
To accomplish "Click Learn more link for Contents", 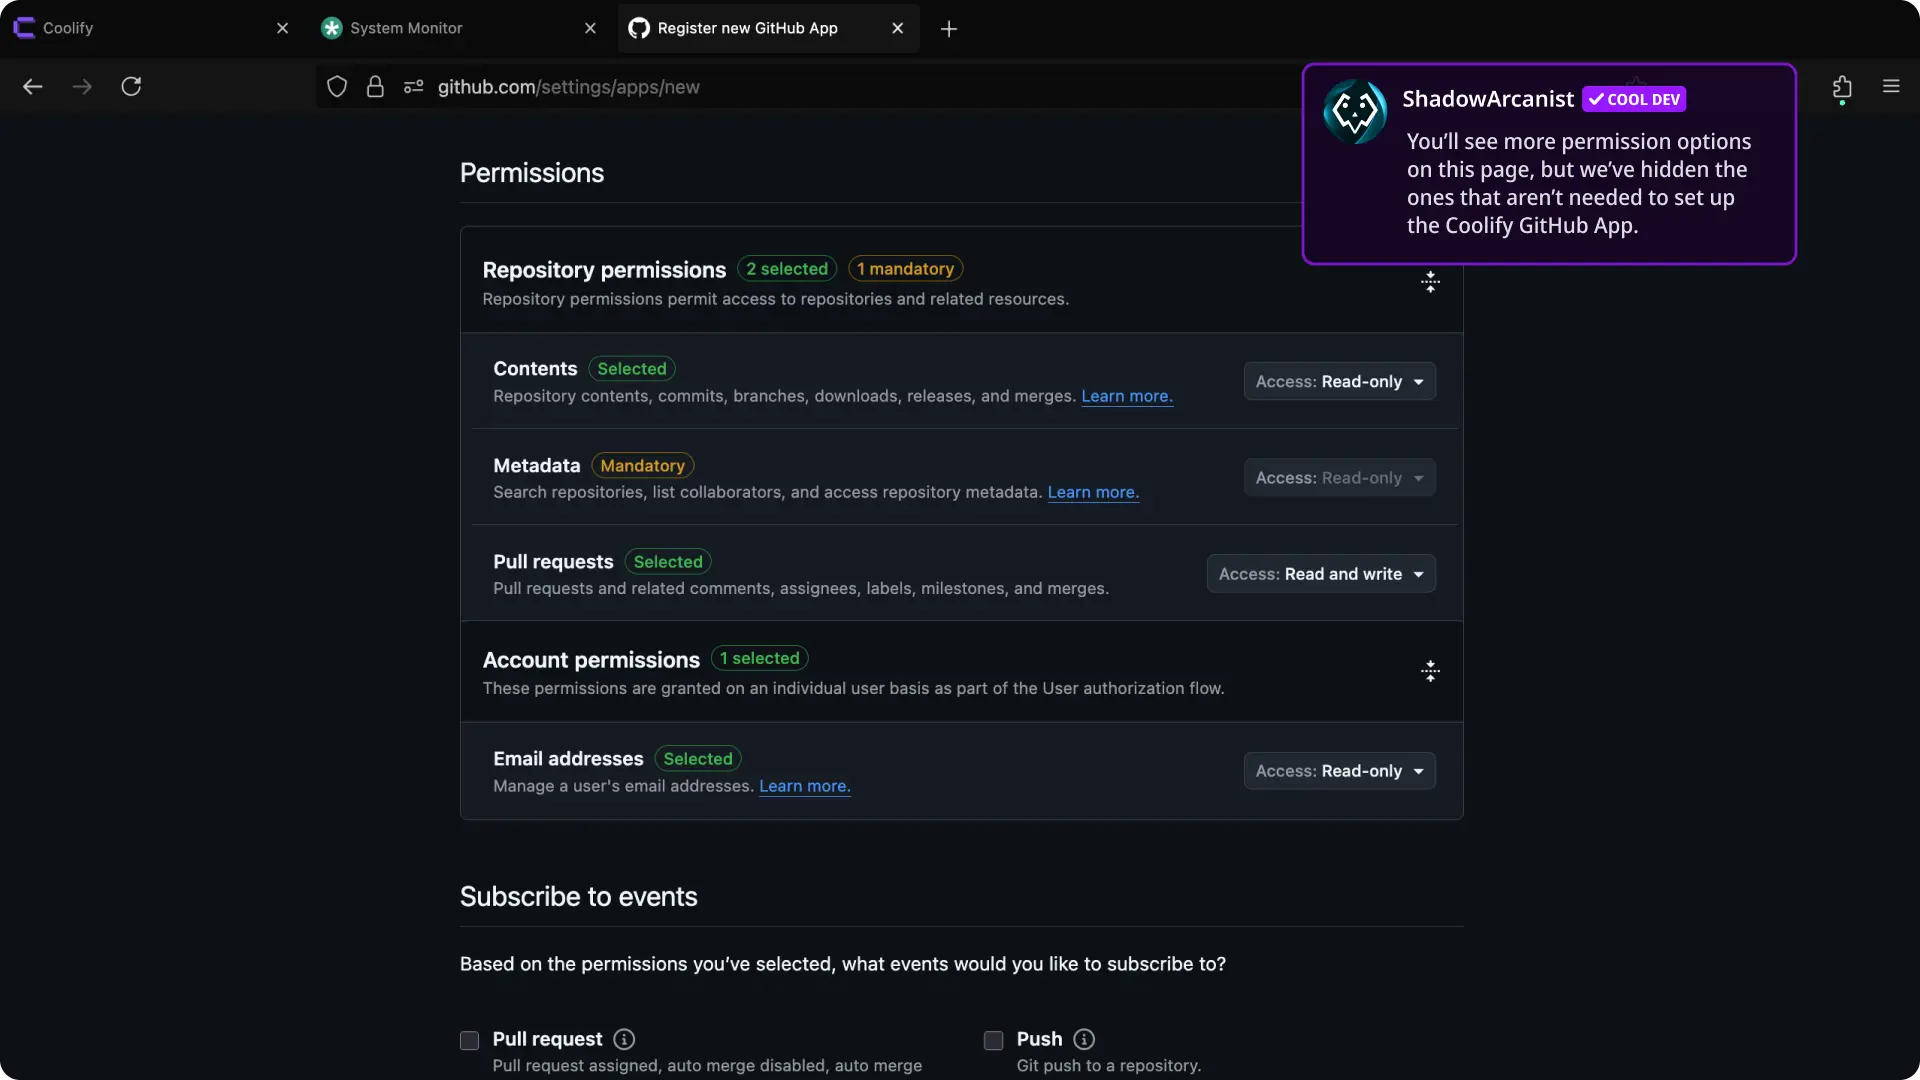I will (1126, 396).
